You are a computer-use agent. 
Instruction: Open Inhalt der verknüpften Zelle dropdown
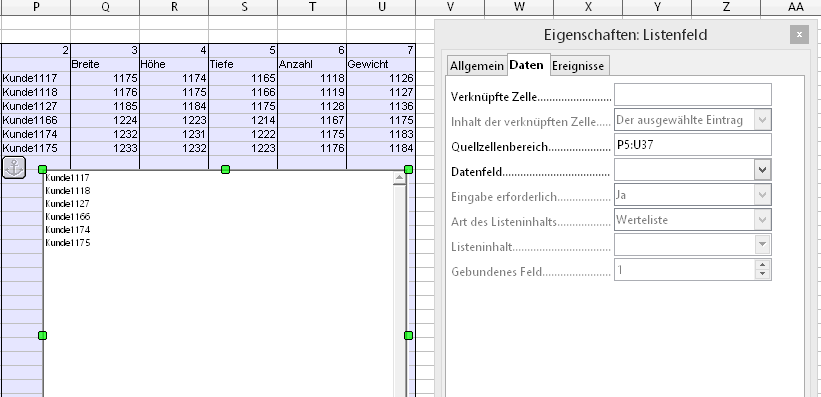762,120
